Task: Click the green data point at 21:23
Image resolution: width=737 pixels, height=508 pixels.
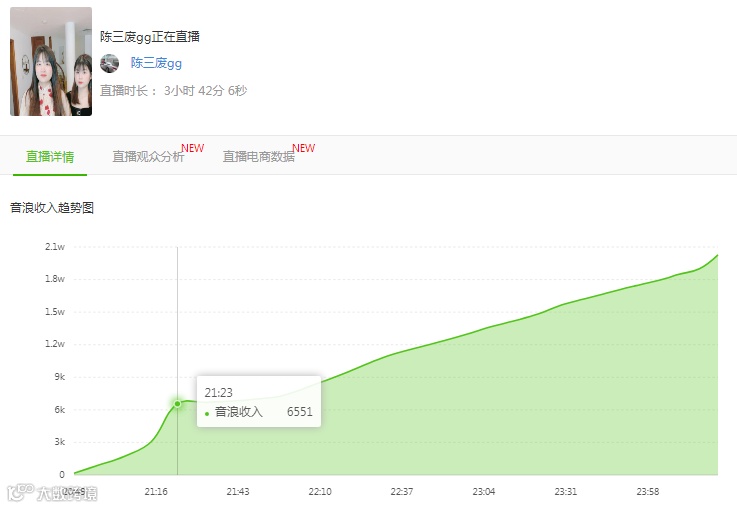Action: 177,404
